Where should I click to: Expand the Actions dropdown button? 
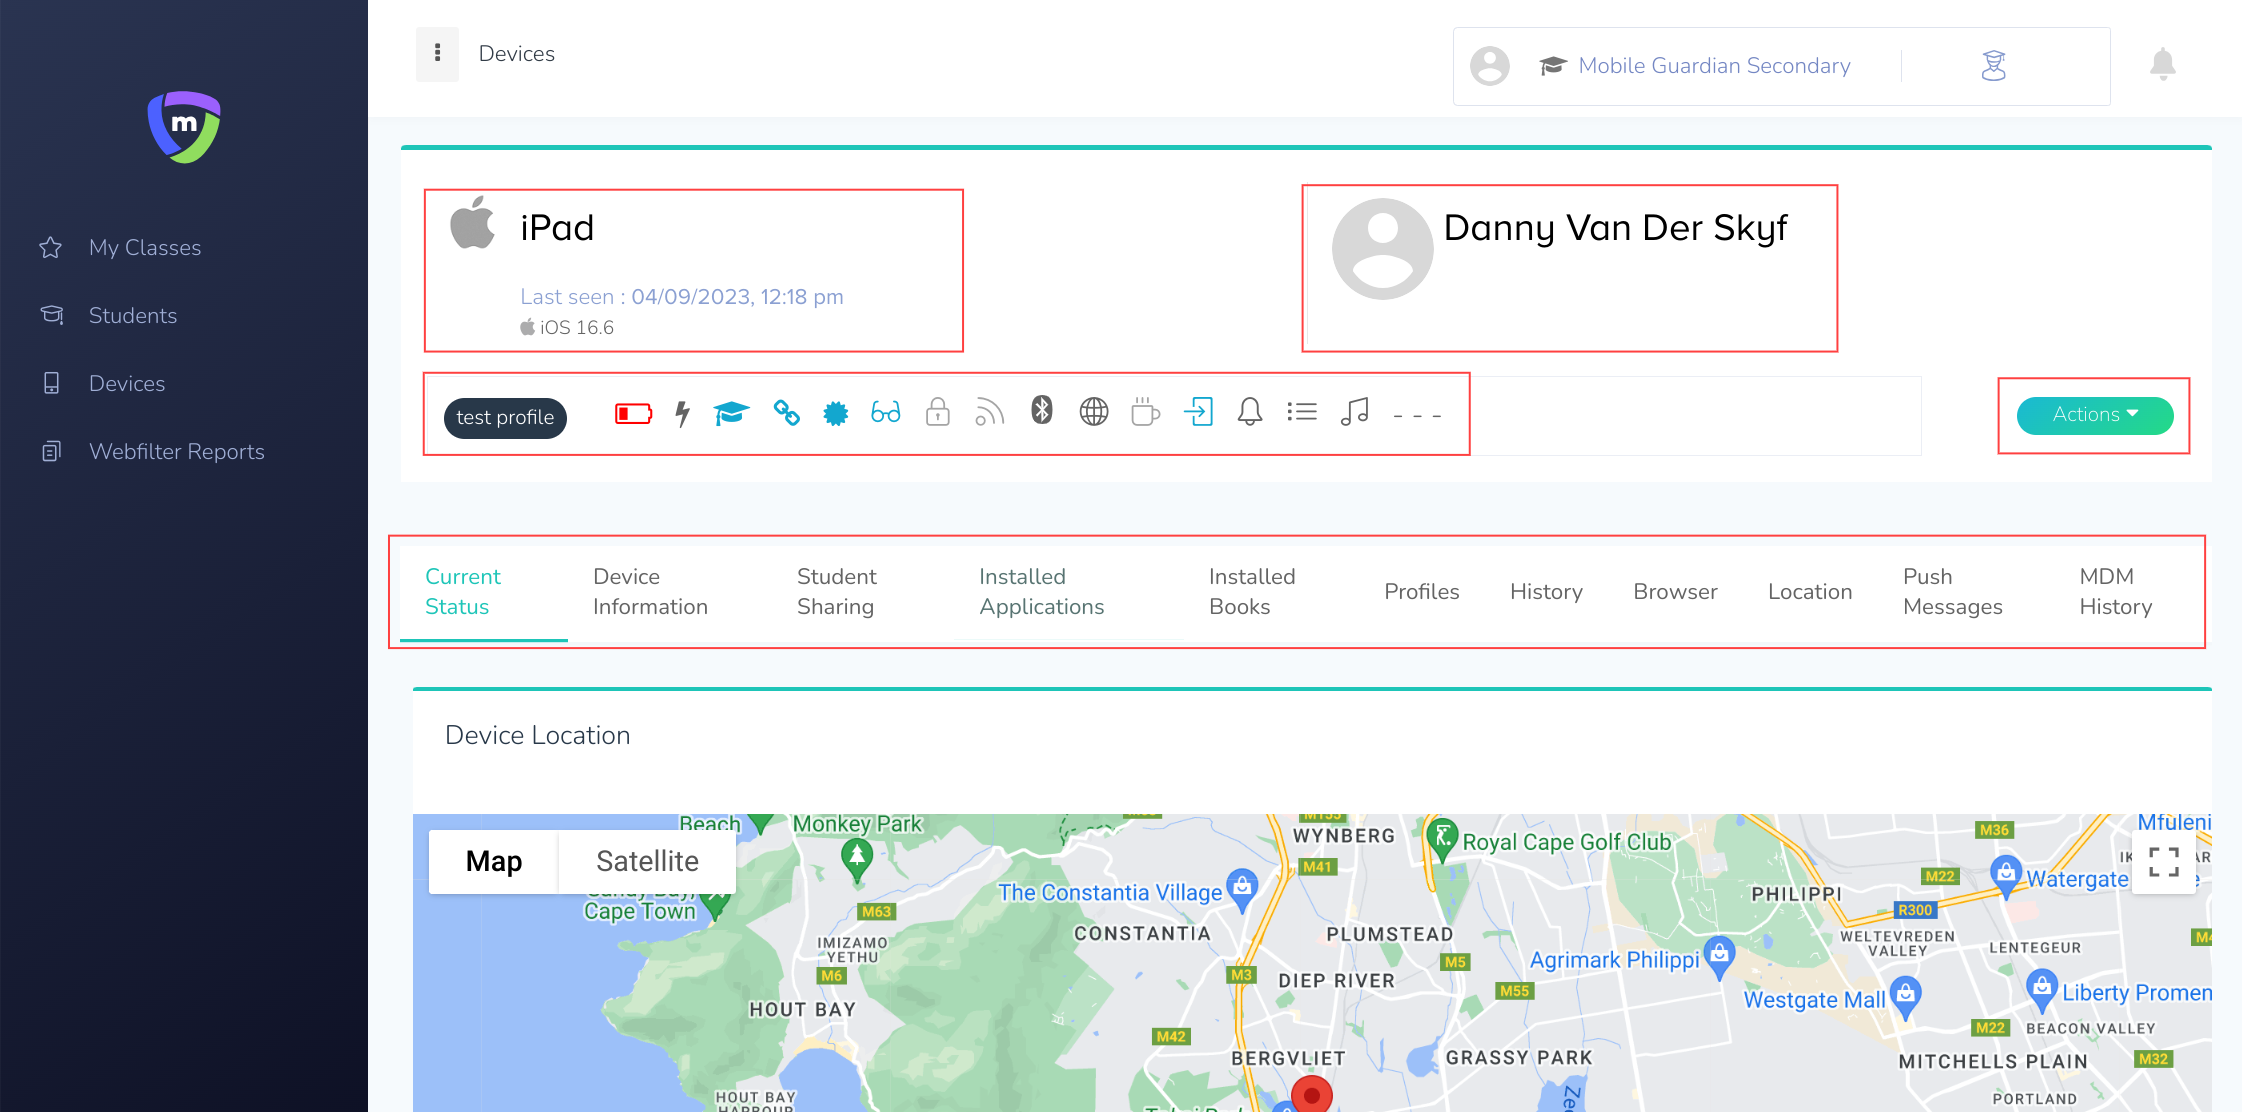(2095, 415)
